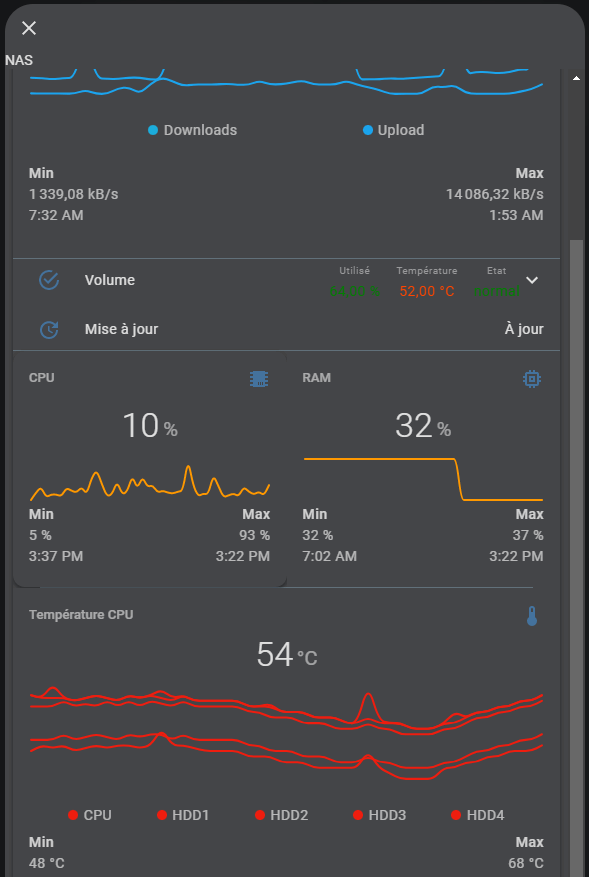Click the Volume temperature 52,00 °C value

[427, 291]
